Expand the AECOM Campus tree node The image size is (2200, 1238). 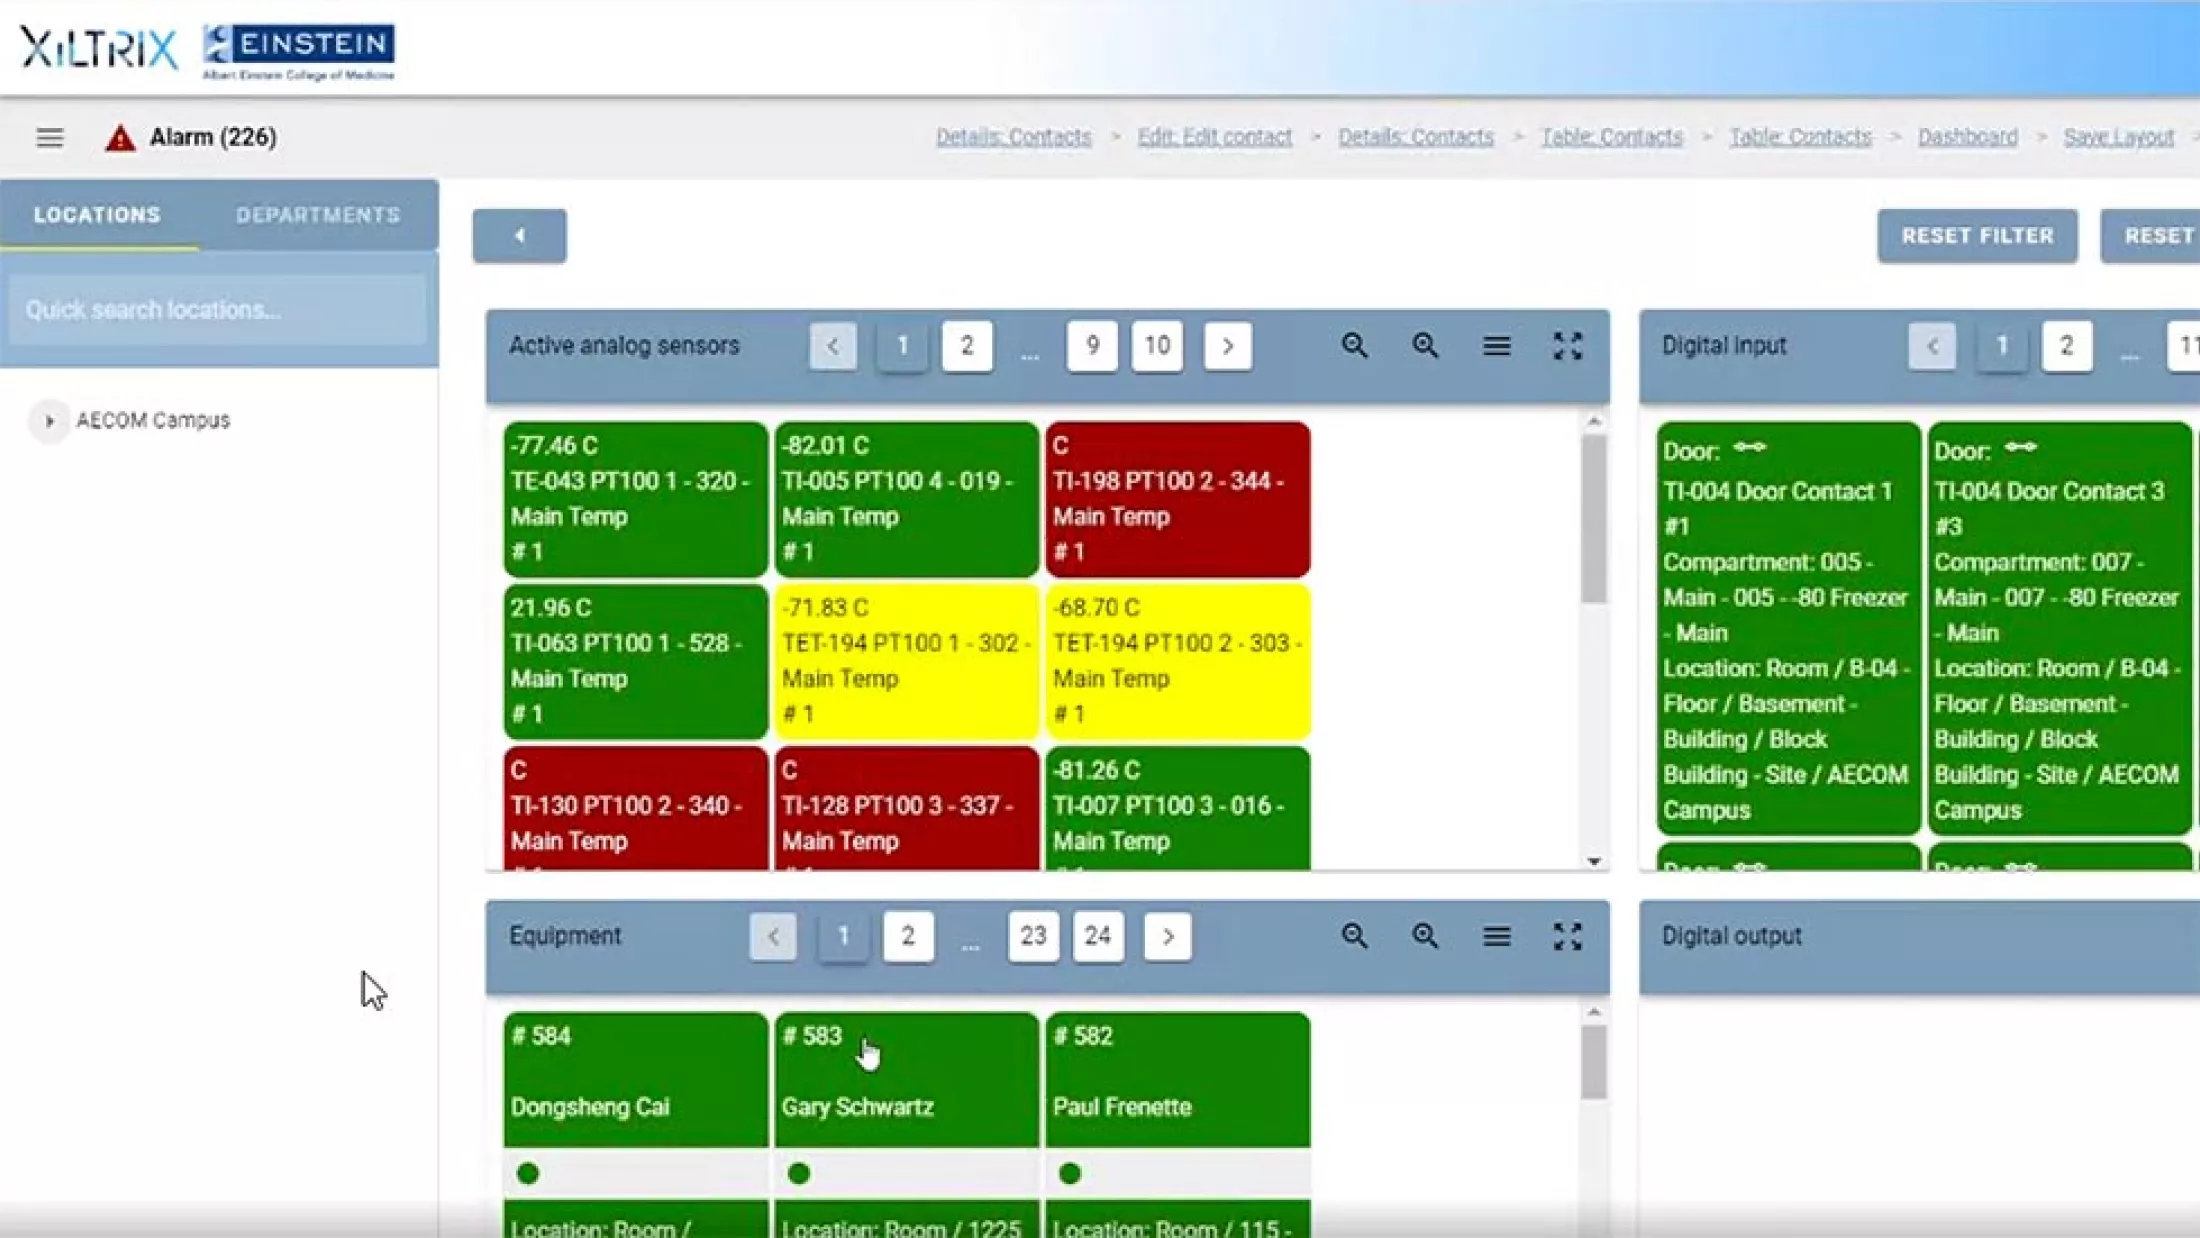pos(49,421)
